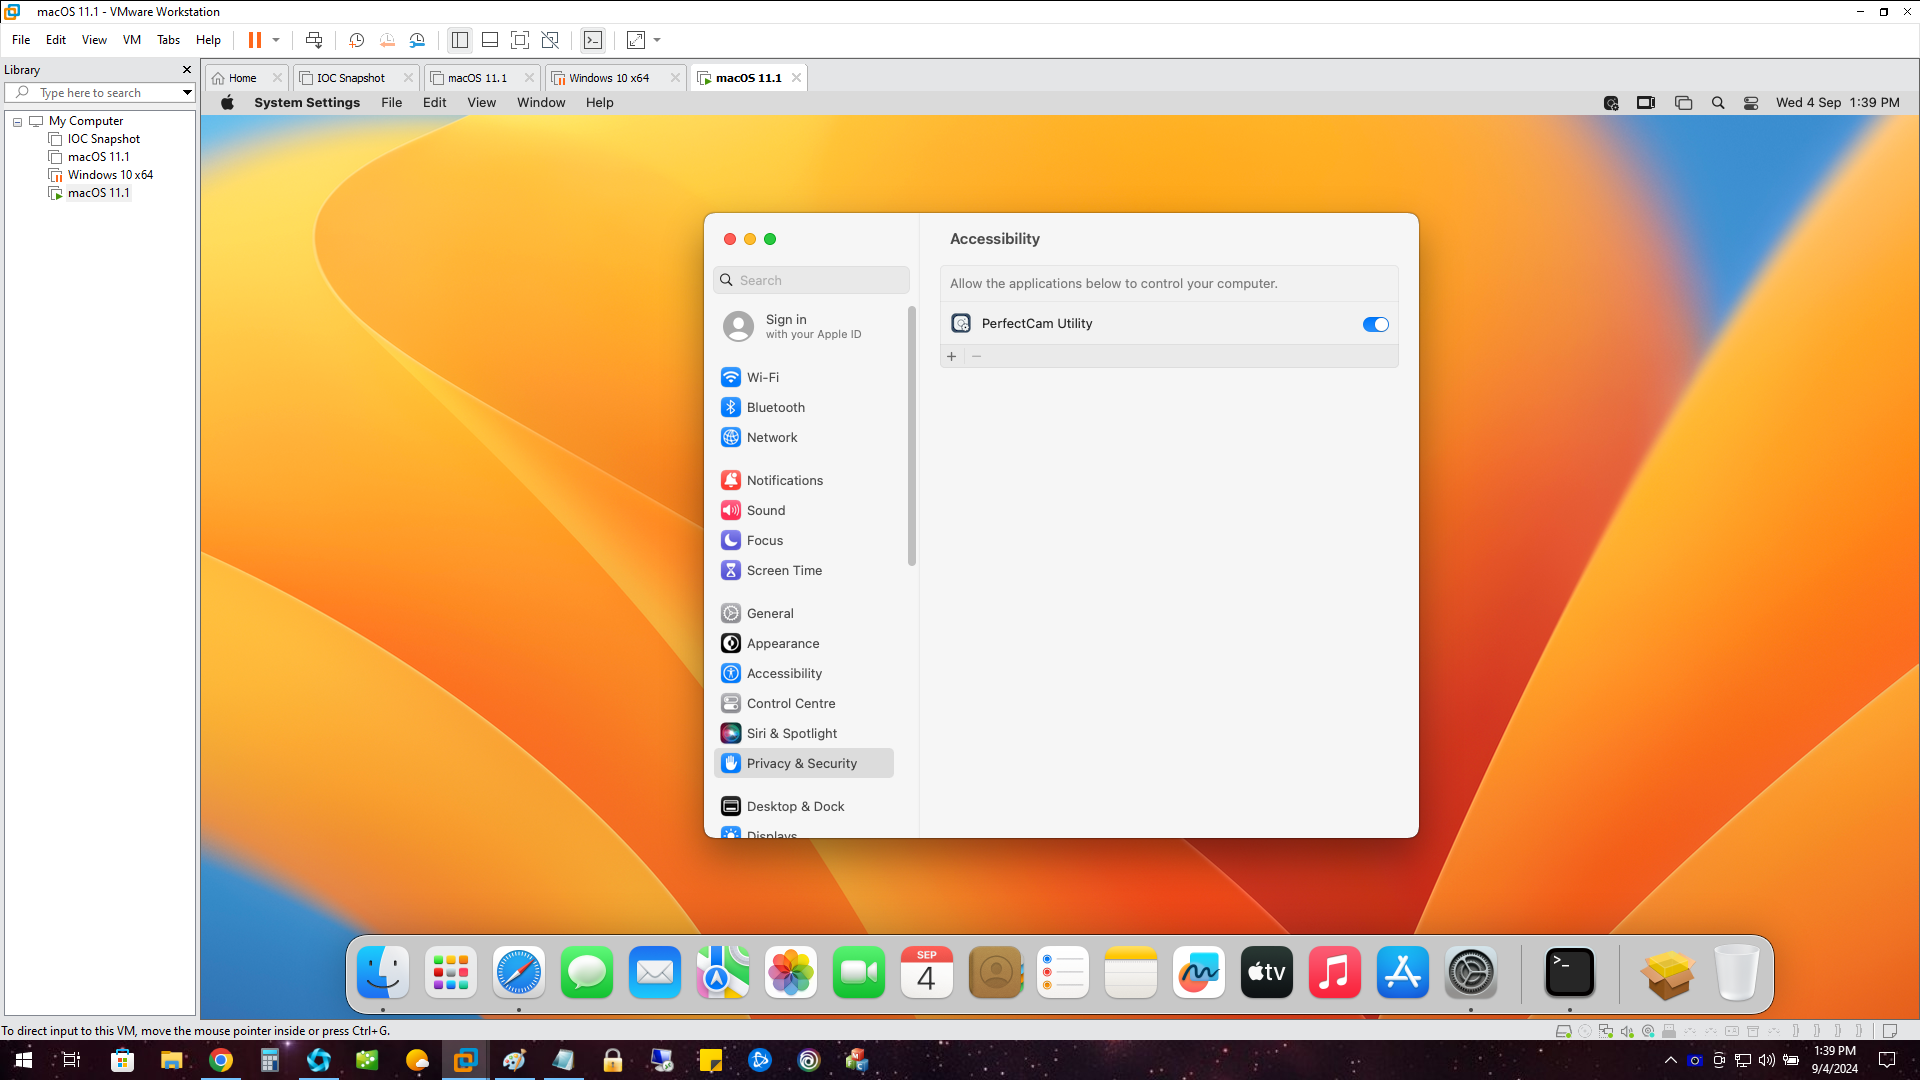Open the VMware console view icon

coord(593,40)
